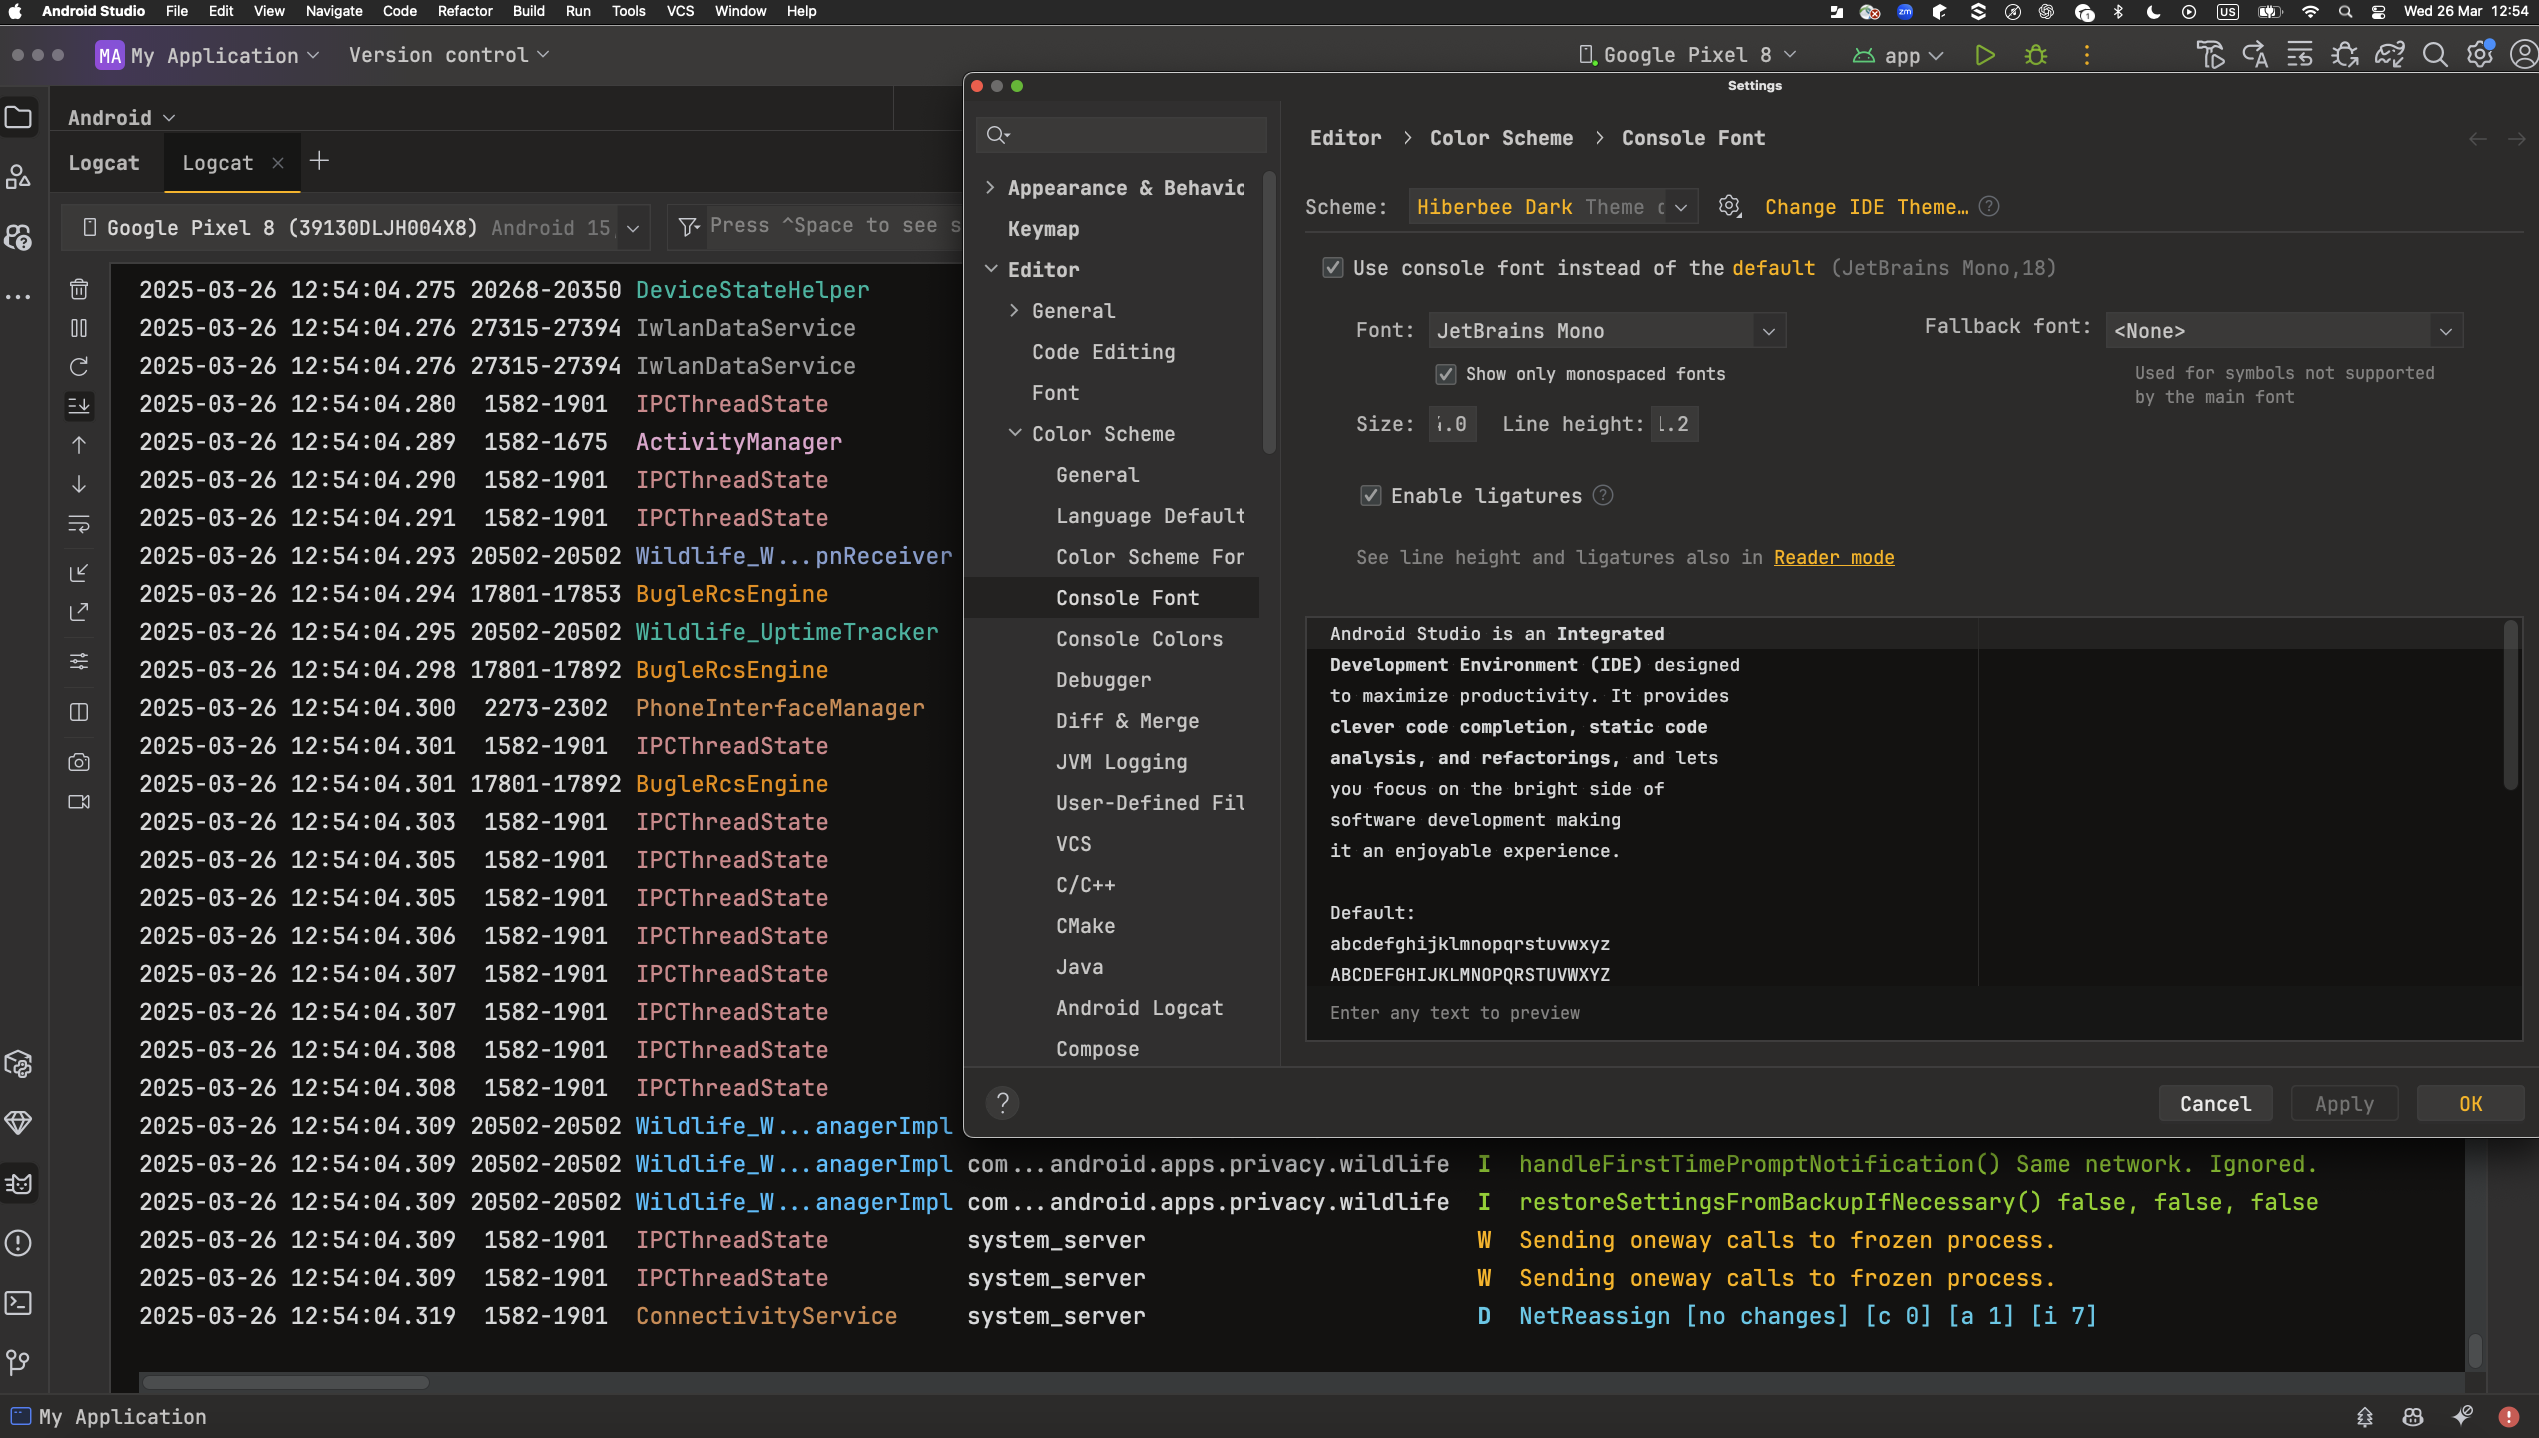Open the Fallback font dropdown

(x=2283, y=331)
